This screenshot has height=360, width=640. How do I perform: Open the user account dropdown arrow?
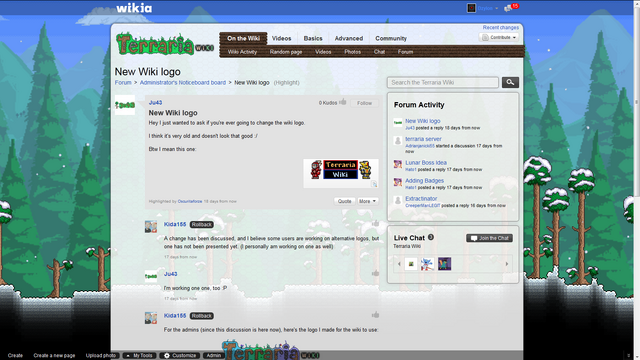point(496,8)
